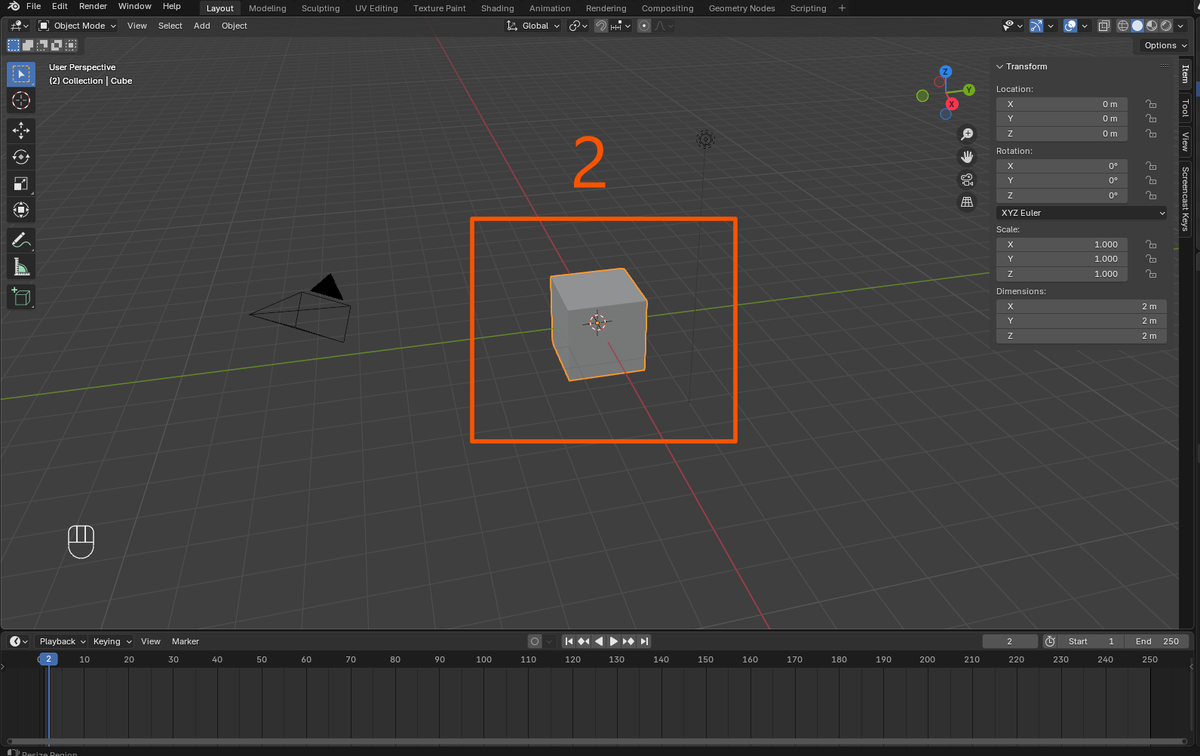Select the Scale tool in the left toolbar
Viewport: 1200px width, 756px height.
21,183
